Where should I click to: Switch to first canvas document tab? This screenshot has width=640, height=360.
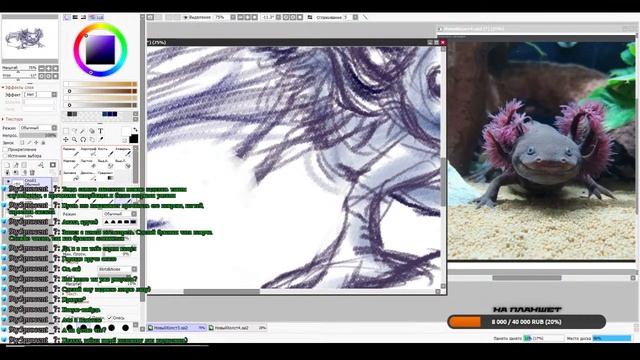(176, 328)
